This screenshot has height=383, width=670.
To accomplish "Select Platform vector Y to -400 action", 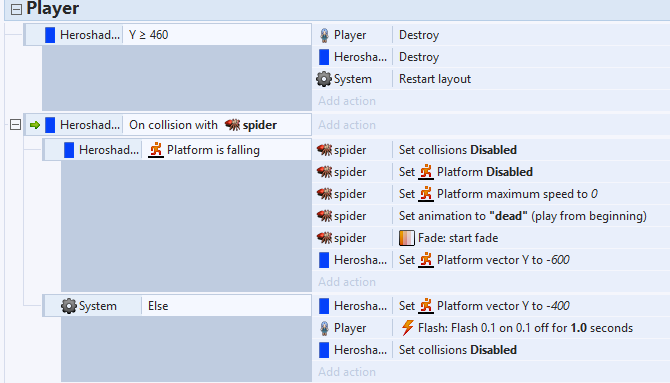I will [x=491, y=306].
